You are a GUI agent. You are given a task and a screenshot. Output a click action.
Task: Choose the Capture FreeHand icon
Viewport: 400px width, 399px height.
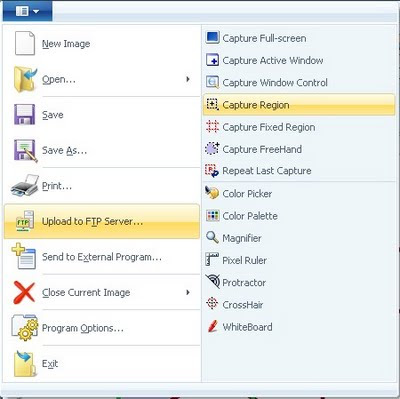point(212,149)
